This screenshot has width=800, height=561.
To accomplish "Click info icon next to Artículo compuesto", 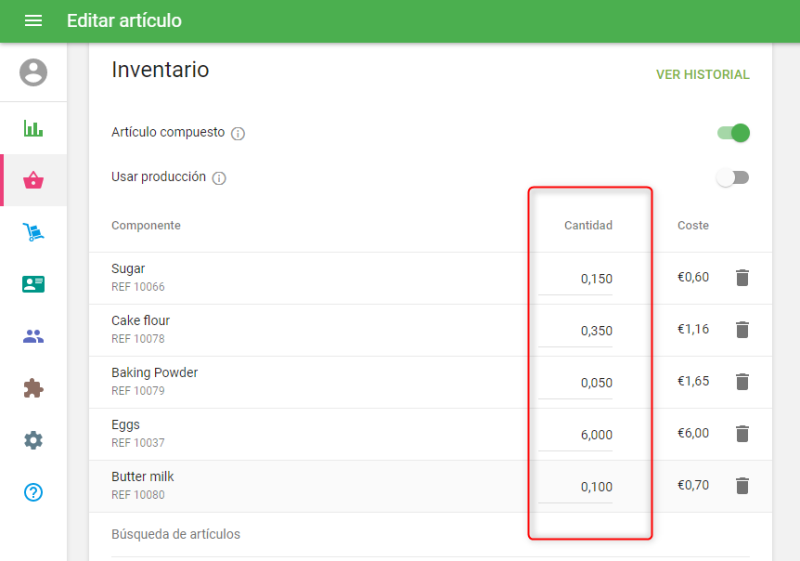I will [x=238, y=134].
